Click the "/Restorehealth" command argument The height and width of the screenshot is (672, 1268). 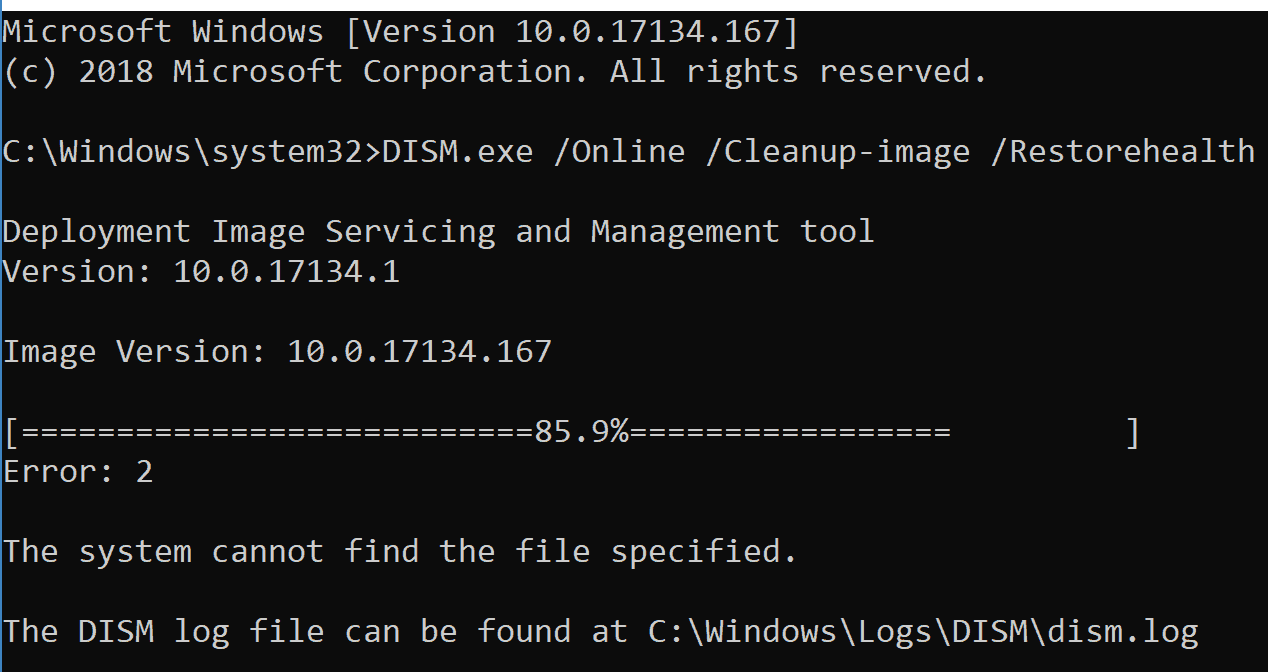coord(1131,152)
